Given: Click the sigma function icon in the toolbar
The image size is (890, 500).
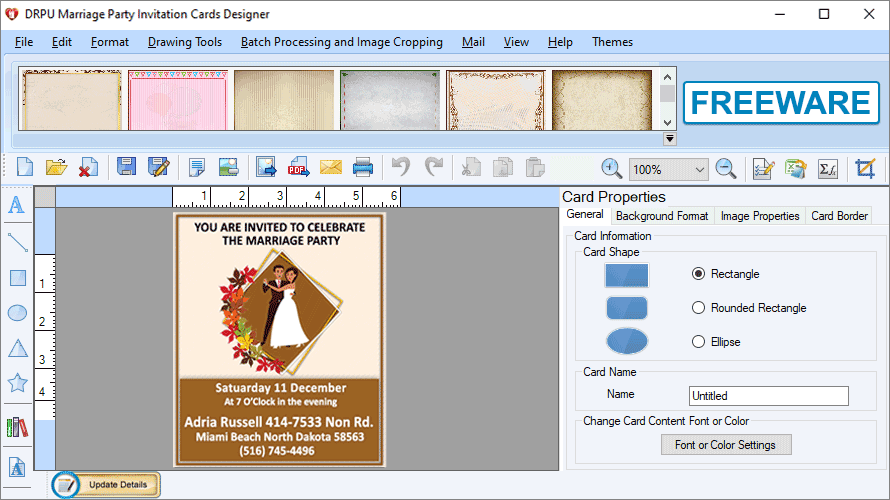Looking at the screenshot, I should [828, 169].
